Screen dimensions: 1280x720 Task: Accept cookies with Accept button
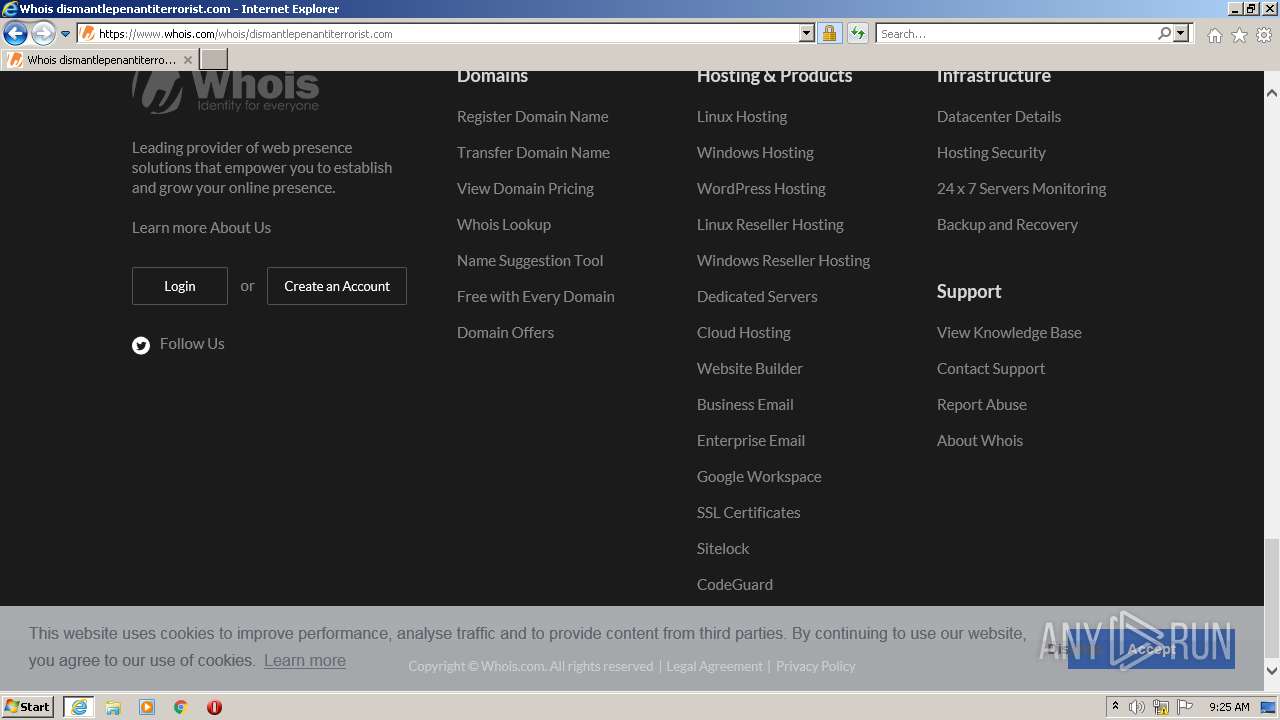(1151, 649)
